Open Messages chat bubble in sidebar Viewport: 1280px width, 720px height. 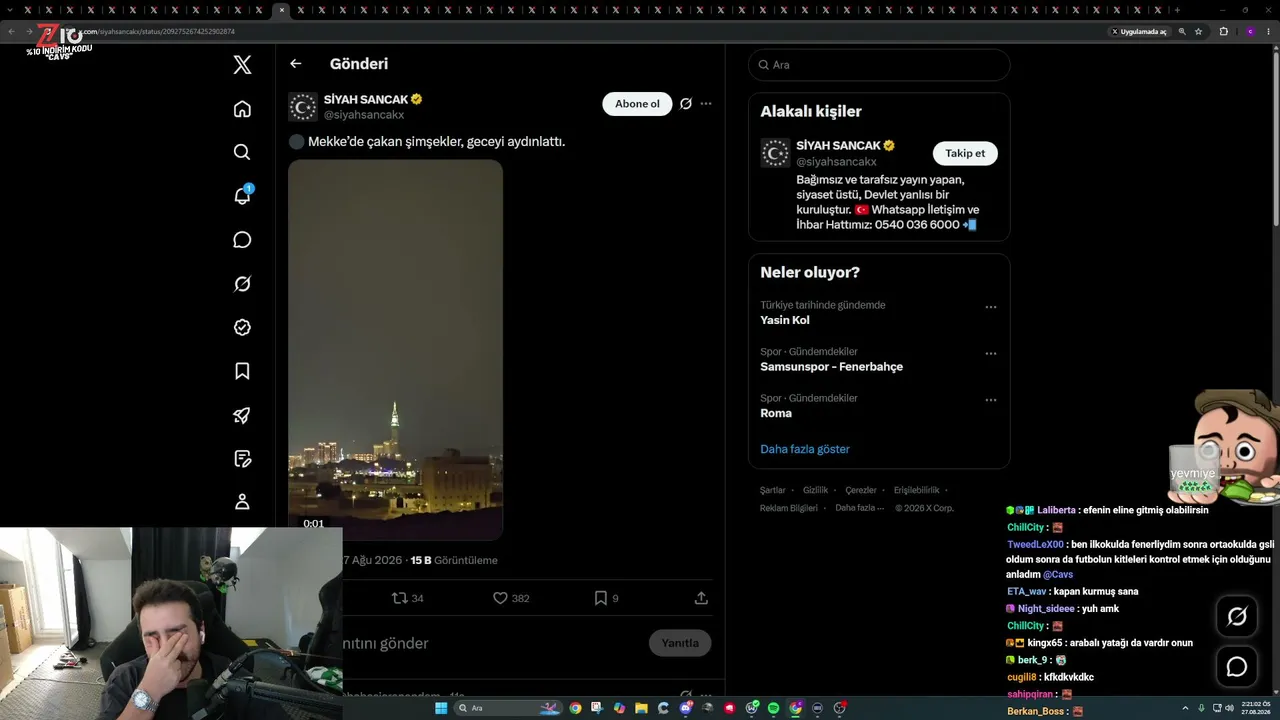click(x=242, y=240)
